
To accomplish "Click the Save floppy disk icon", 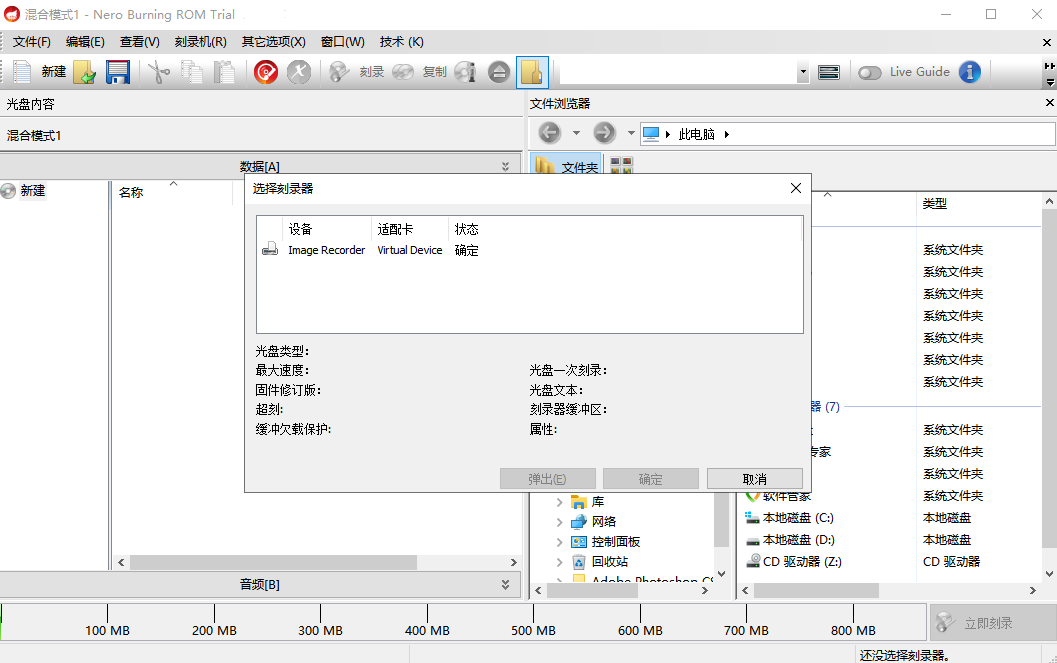I will [x=118, y=72].
